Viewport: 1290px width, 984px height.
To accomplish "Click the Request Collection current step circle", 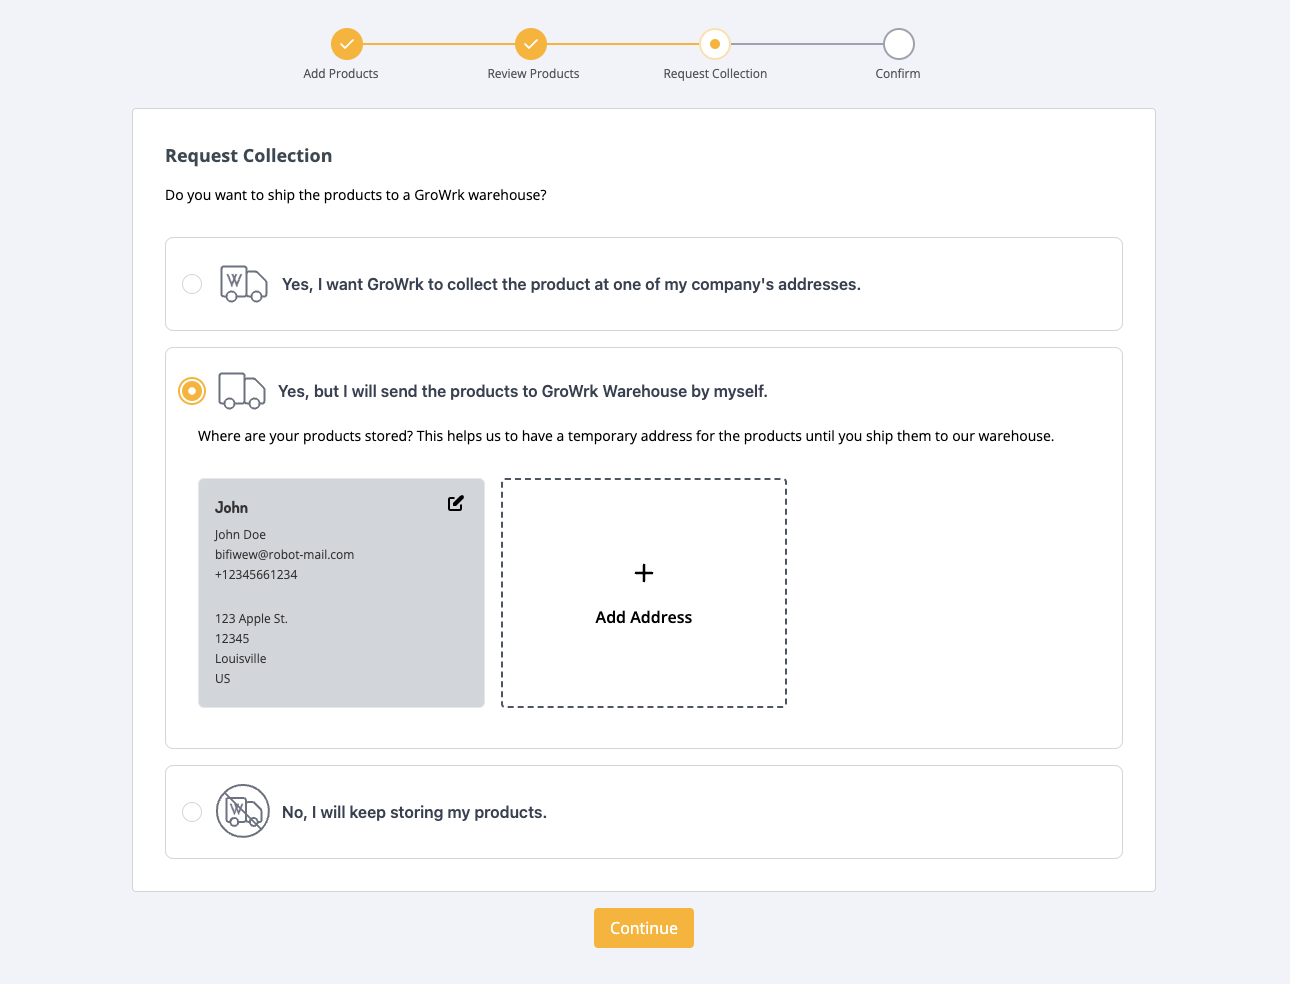I will (715, 44).
